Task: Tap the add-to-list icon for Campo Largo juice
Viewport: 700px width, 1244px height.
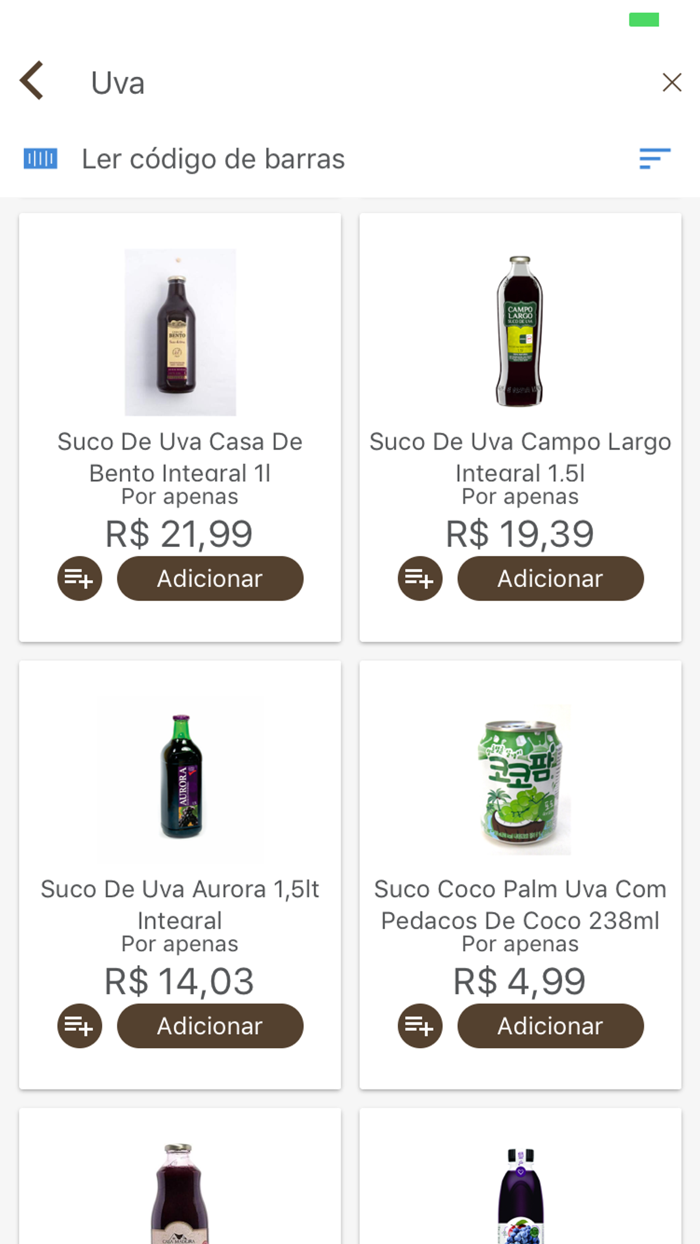Action: [419, 578]
